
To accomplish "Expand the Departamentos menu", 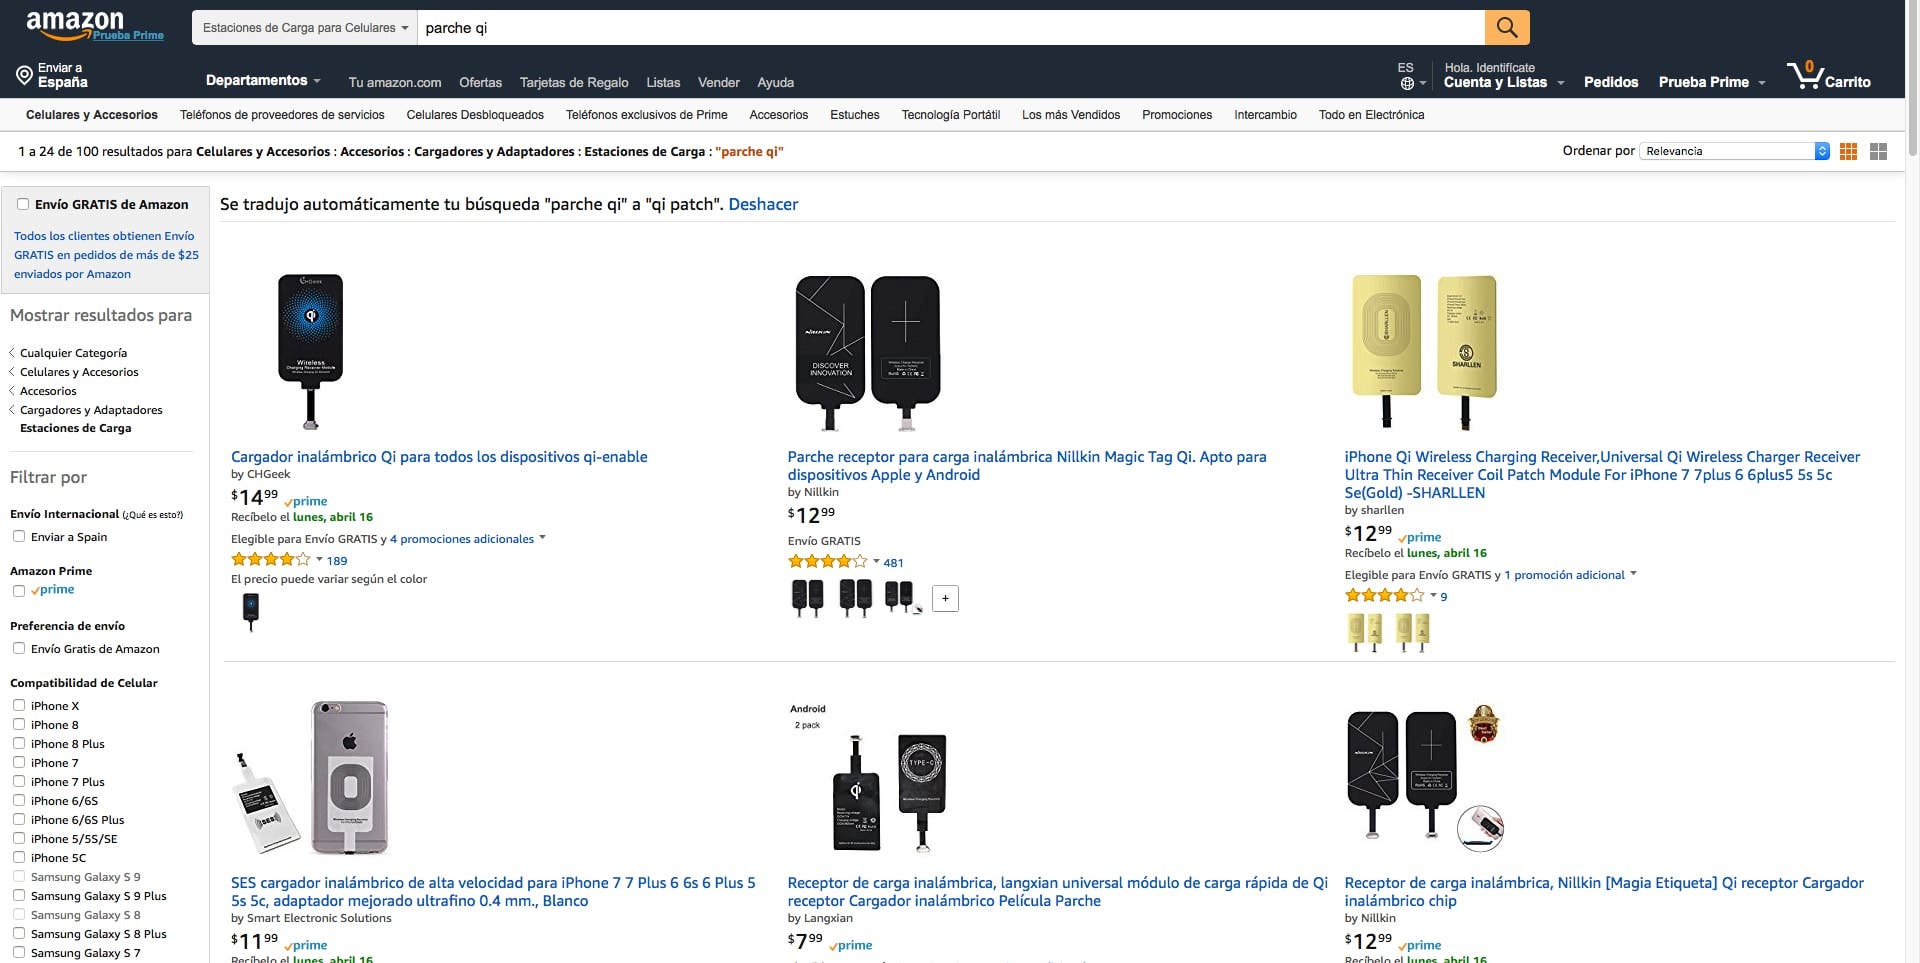I will coord(262,81).
